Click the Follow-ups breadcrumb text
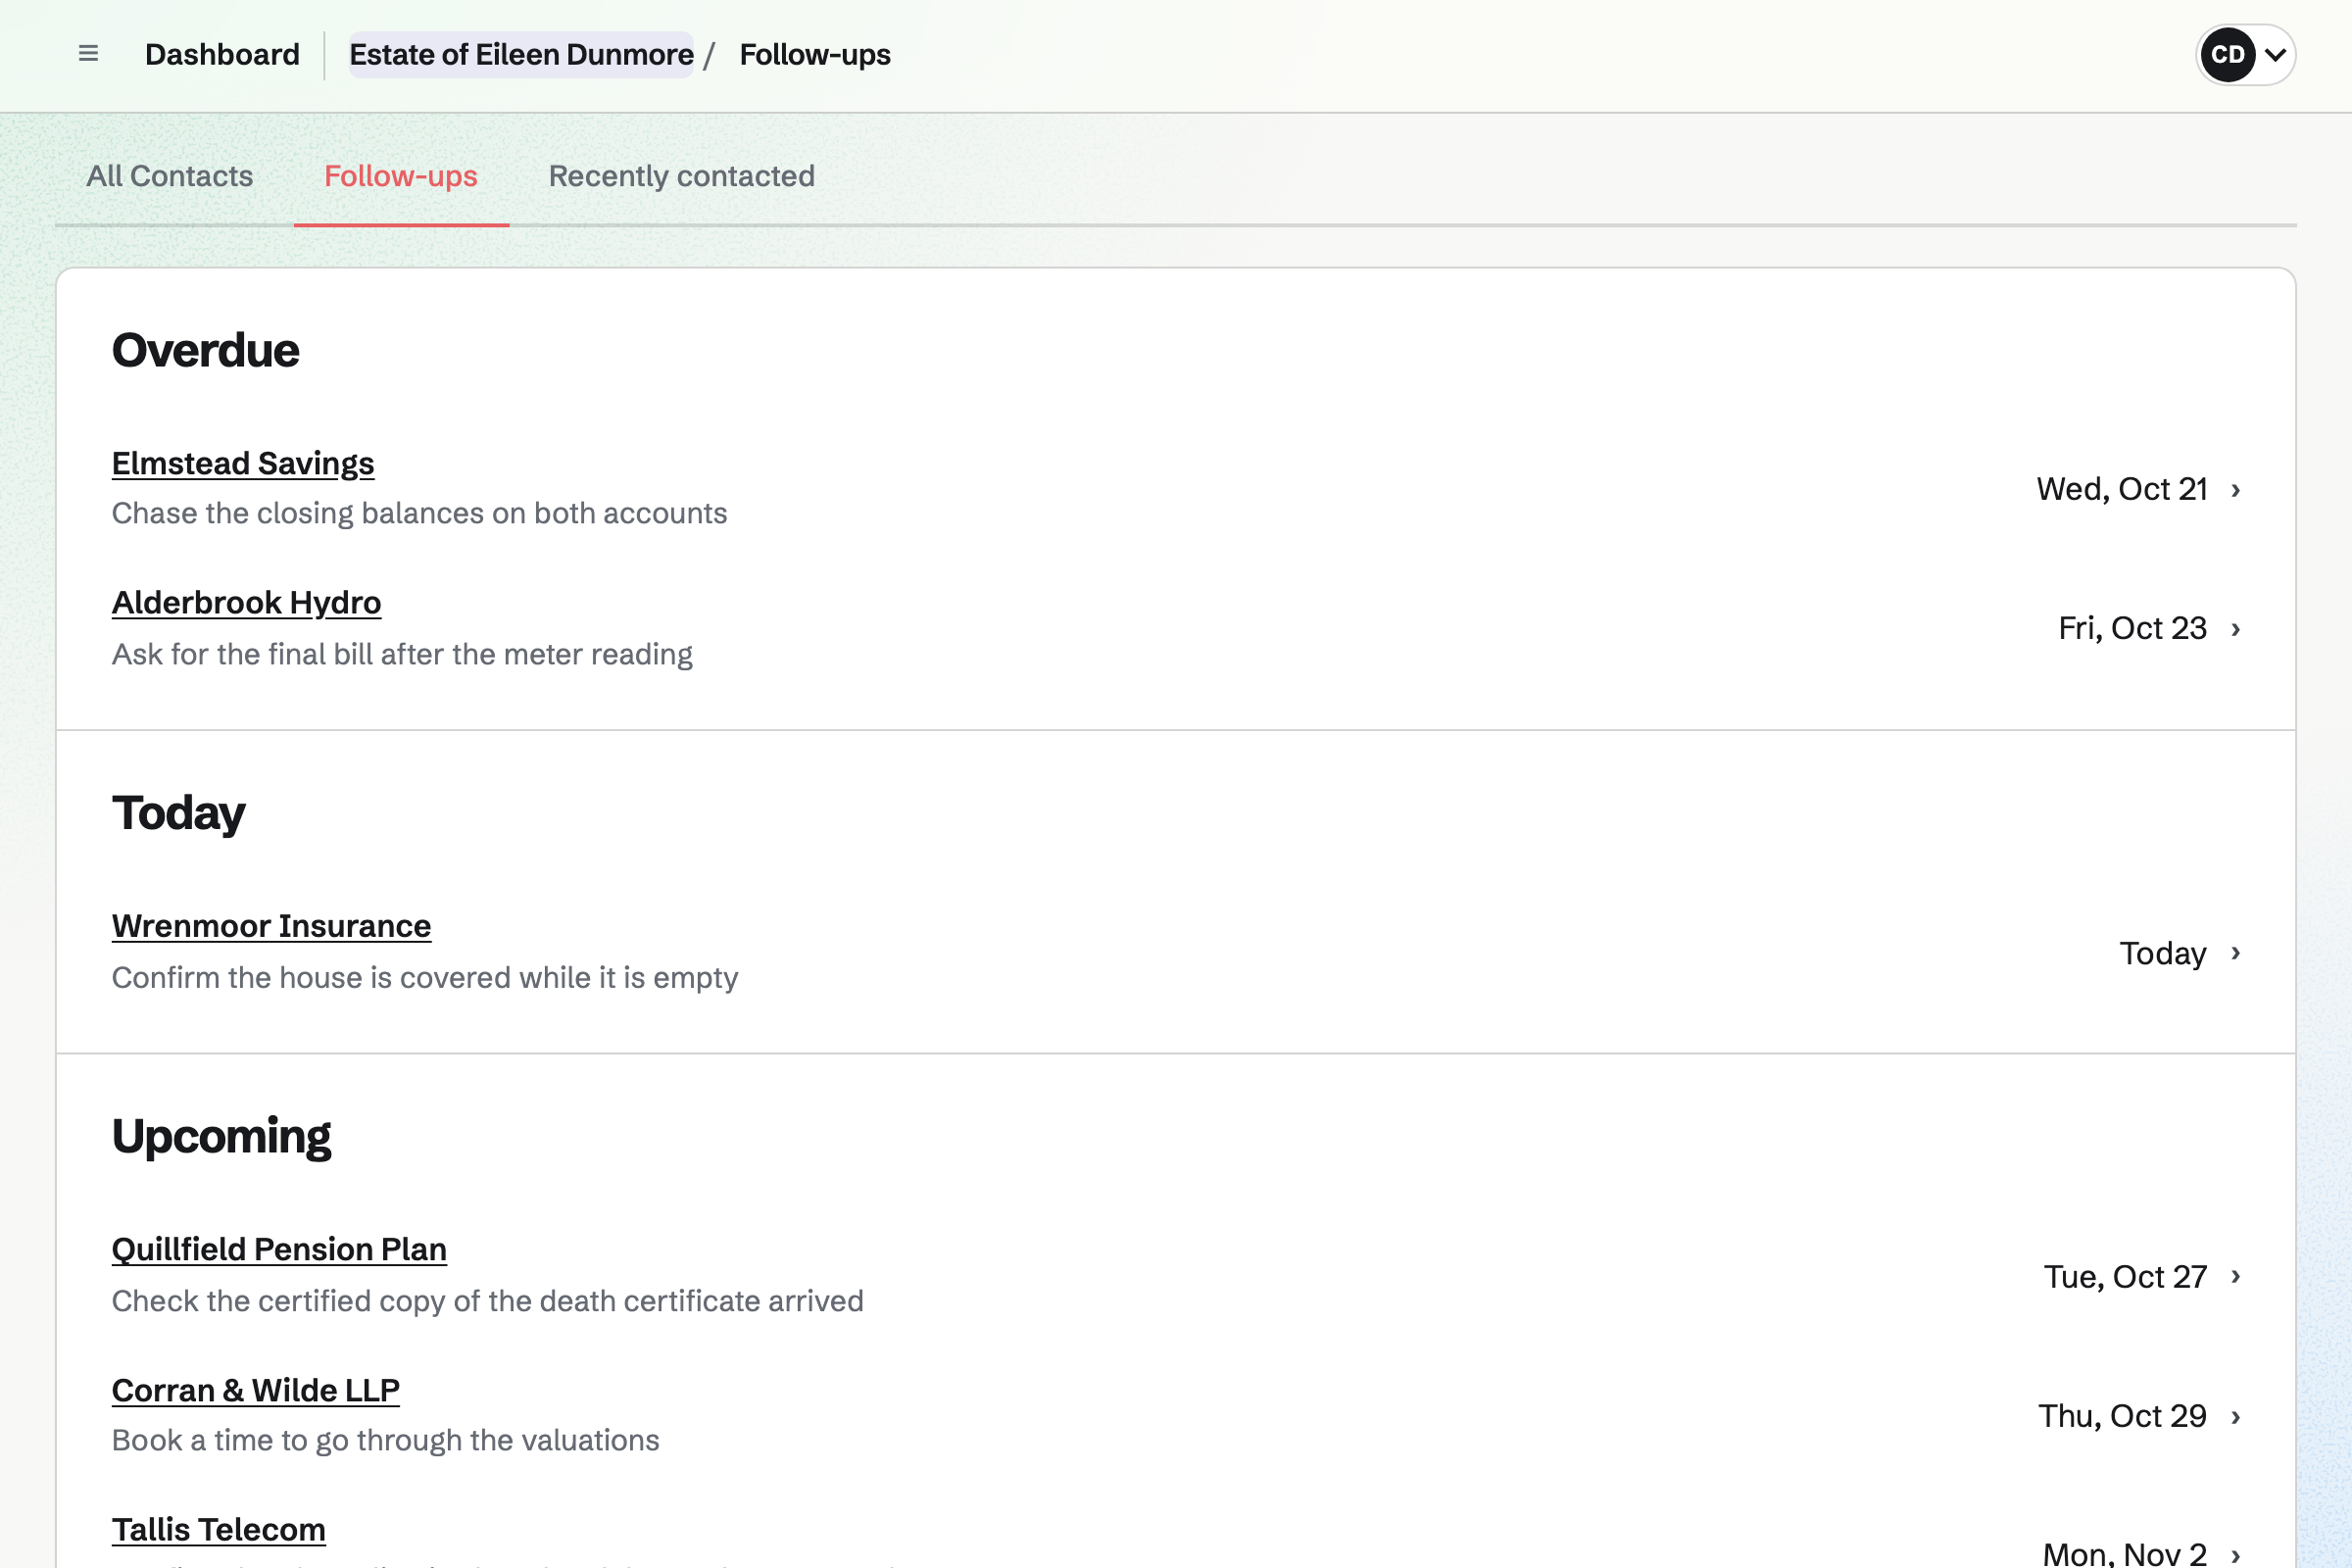This screenshot has height=1568, width=2352. tap(815, 54)
